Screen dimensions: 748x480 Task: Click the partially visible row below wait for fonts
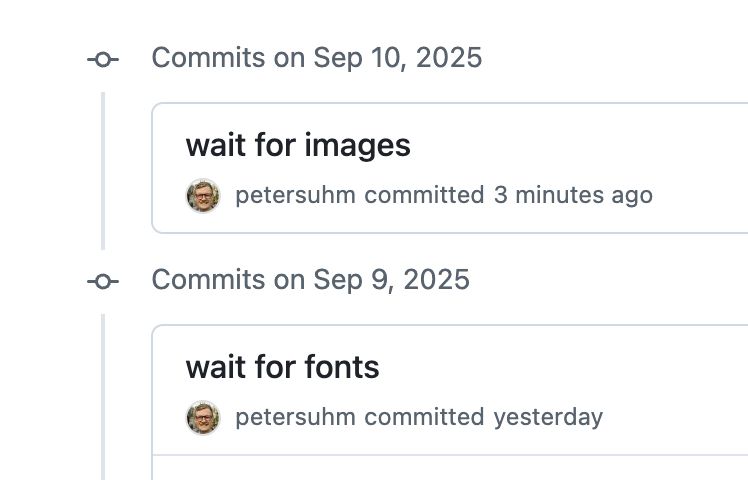[450, 468]
